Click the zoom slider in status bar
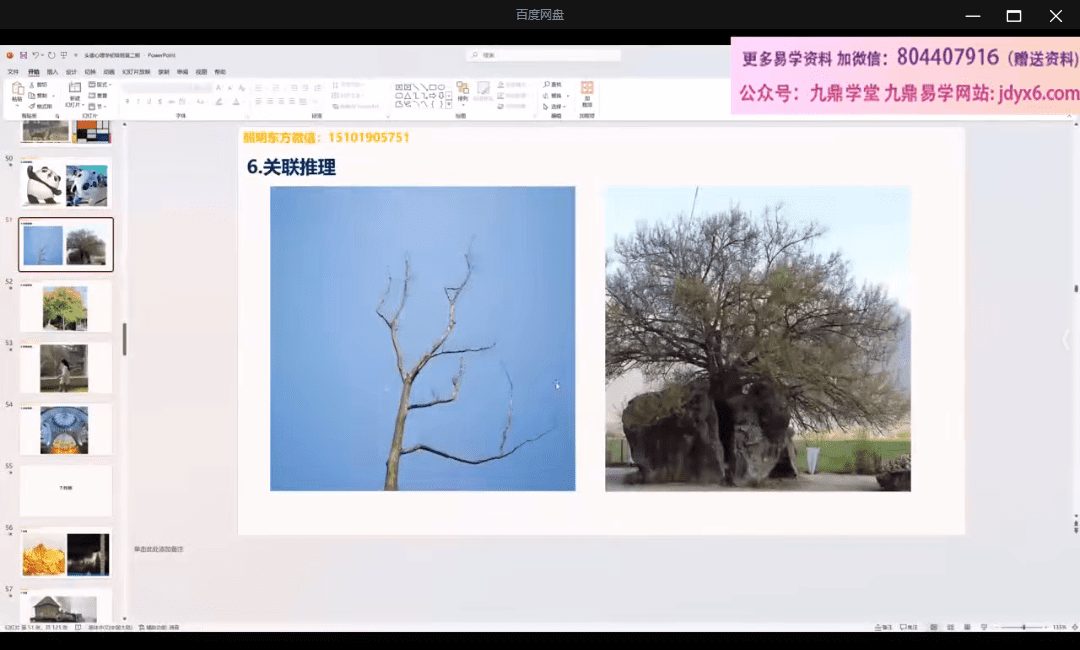This screenshot has height=650, width=1080. [x=1022, y=627]
